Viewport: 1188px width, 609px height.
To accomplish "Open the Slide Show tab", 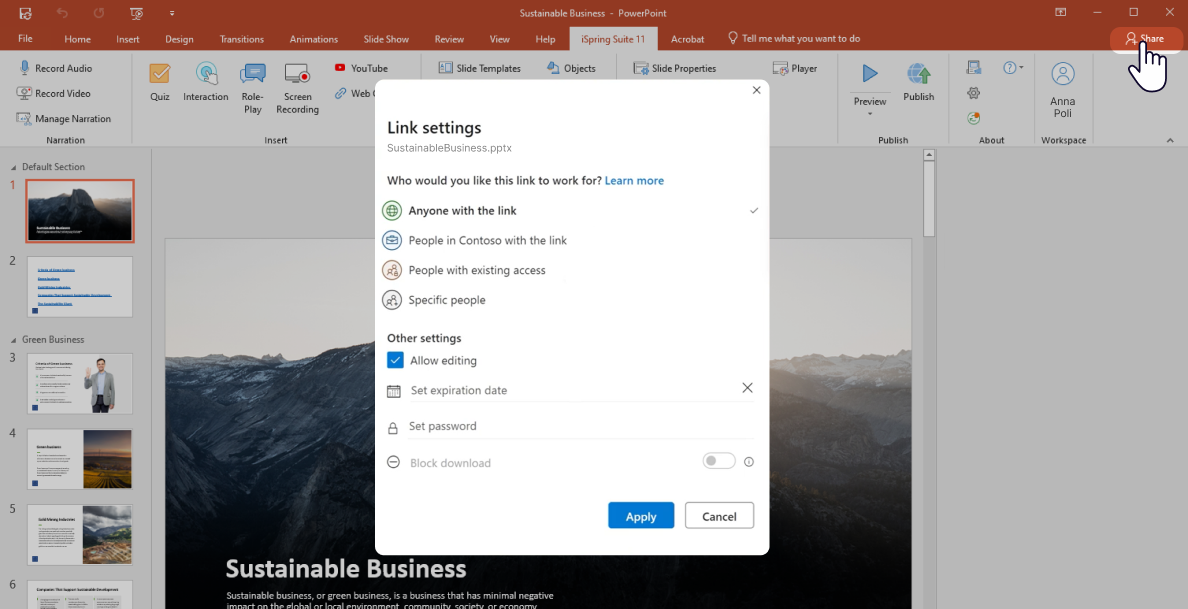I will [x=386, y=39].
